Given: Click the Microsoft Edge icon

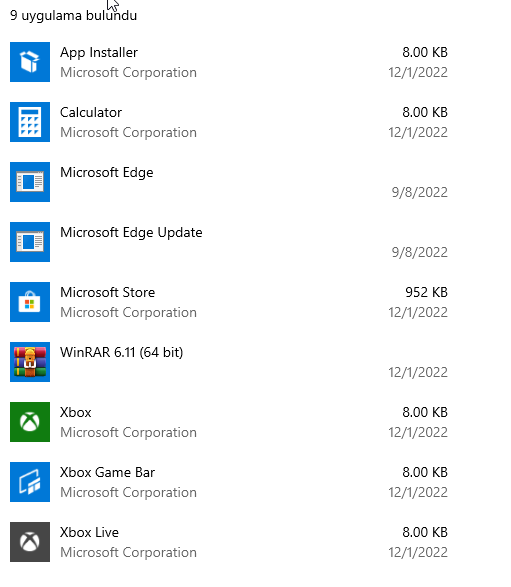Looking at the screenshot, I should [x=30, y=182].
